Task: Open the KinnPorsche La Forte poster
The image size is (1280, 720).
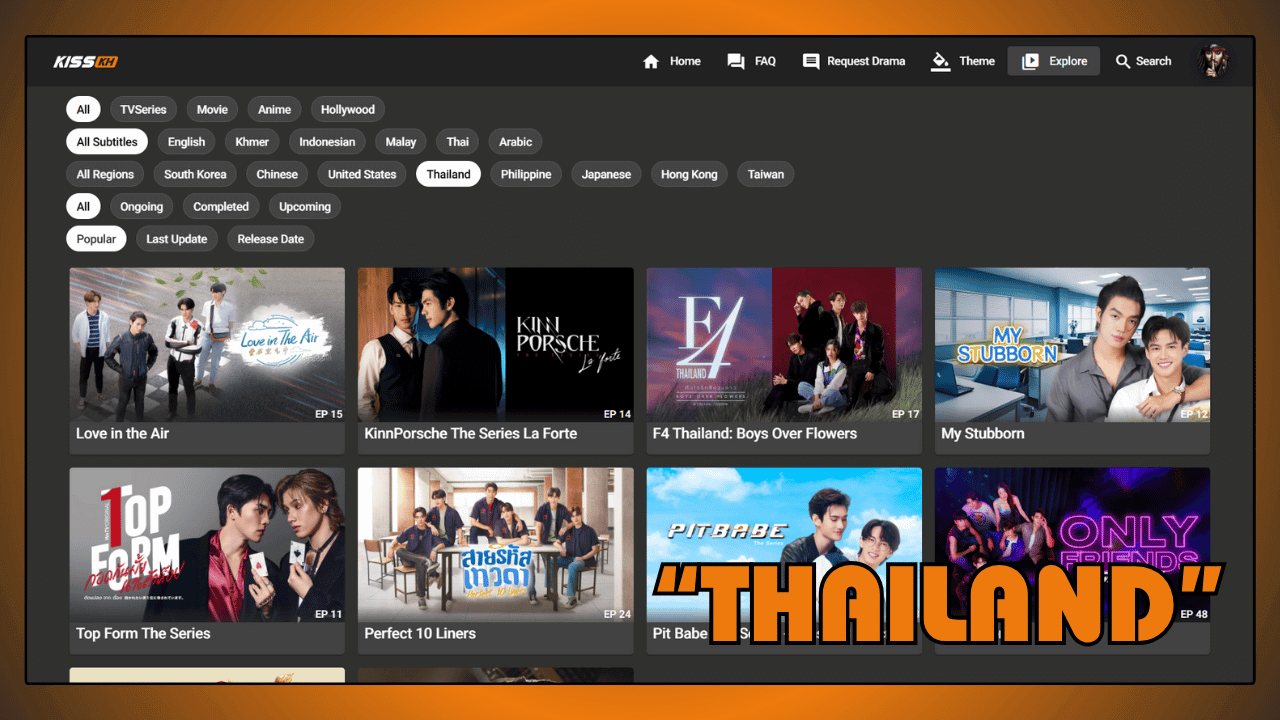Action: click(x=495, y=344)
